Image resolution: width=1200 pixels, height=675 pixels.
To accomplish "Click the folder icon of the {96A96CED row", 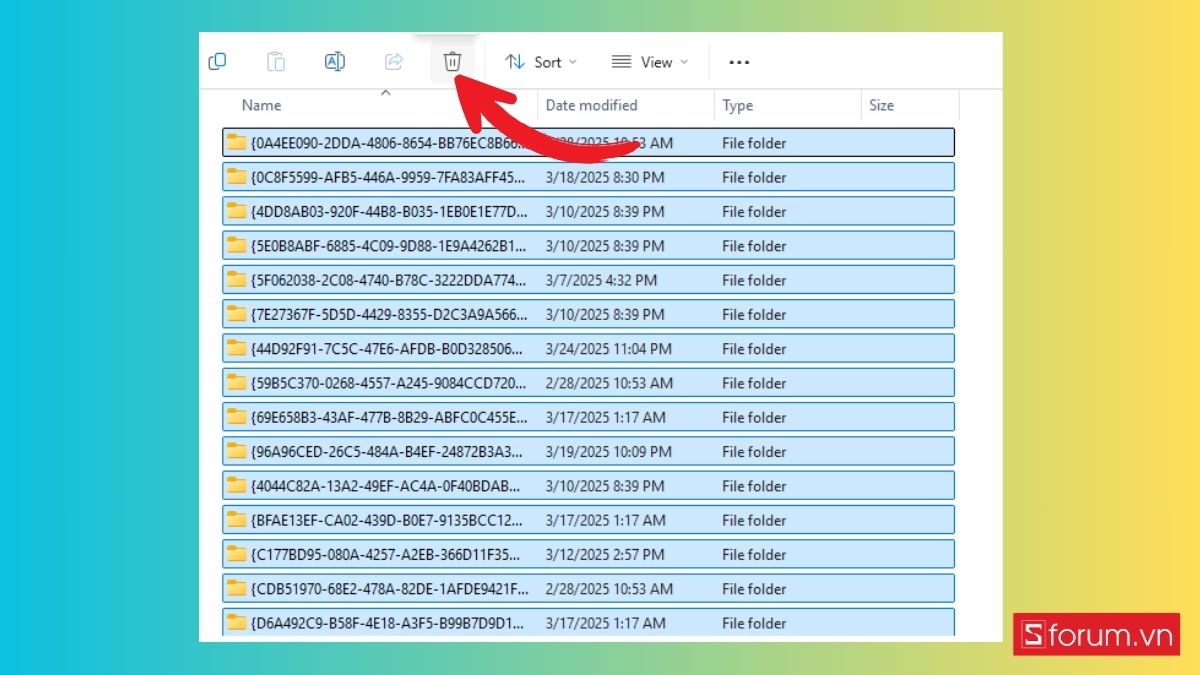I will pyautogui.click(x=236, y=450).
